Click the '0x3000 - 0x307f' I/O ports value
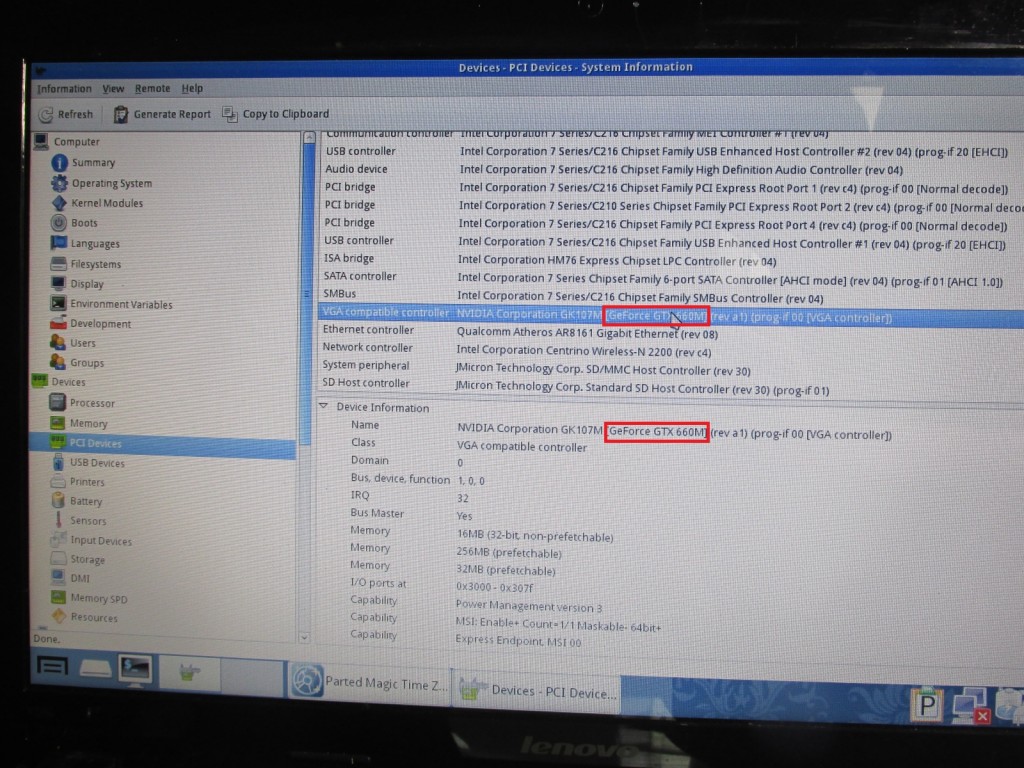1024x768 pixels. click(x=494, y=587)
